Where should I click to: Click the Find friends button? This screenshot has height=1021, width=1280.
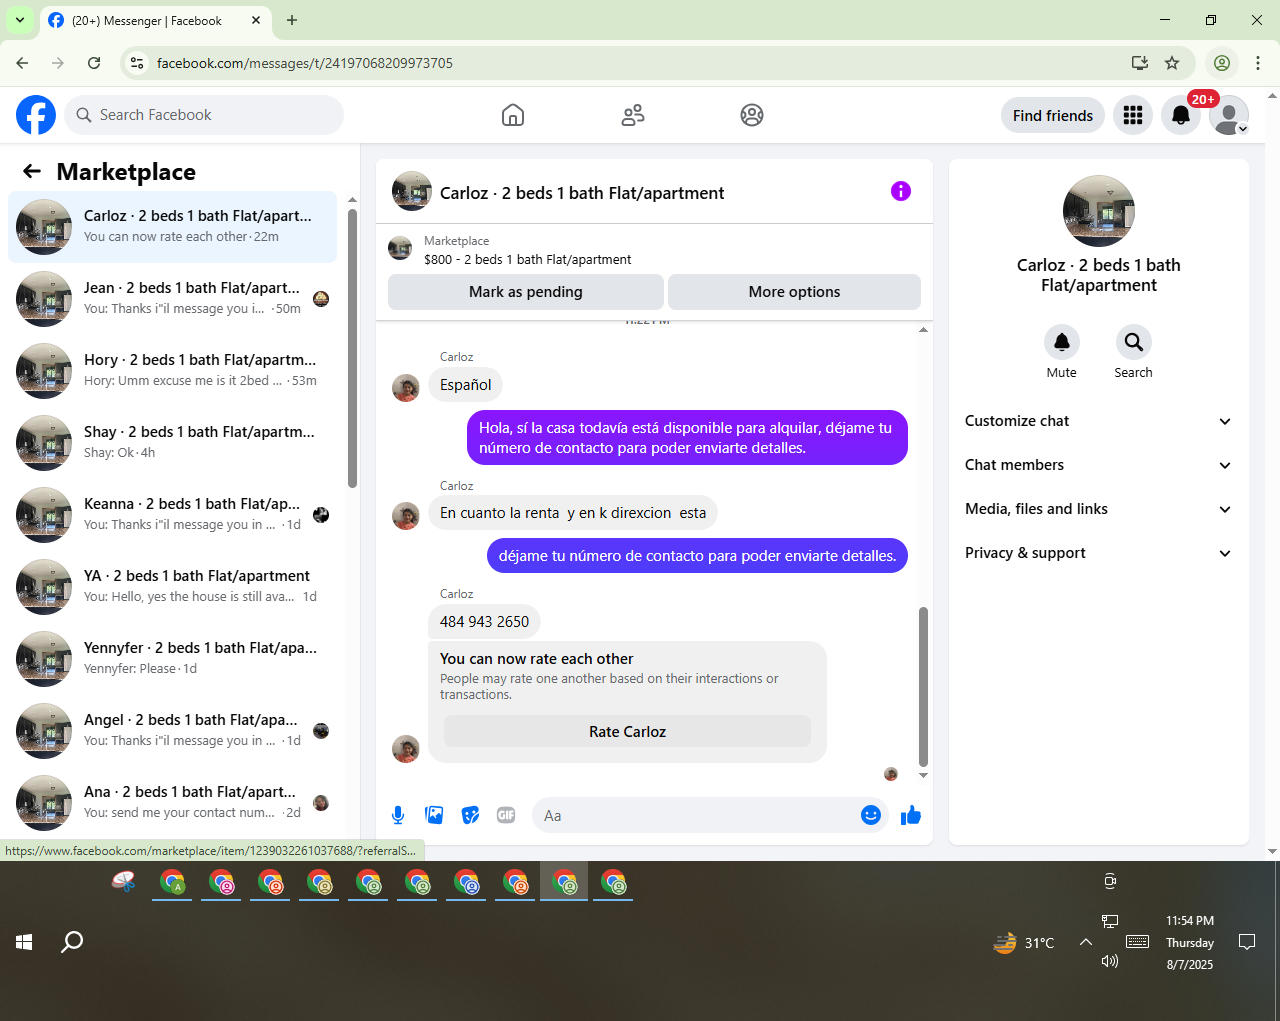(x=1053, y=116)
